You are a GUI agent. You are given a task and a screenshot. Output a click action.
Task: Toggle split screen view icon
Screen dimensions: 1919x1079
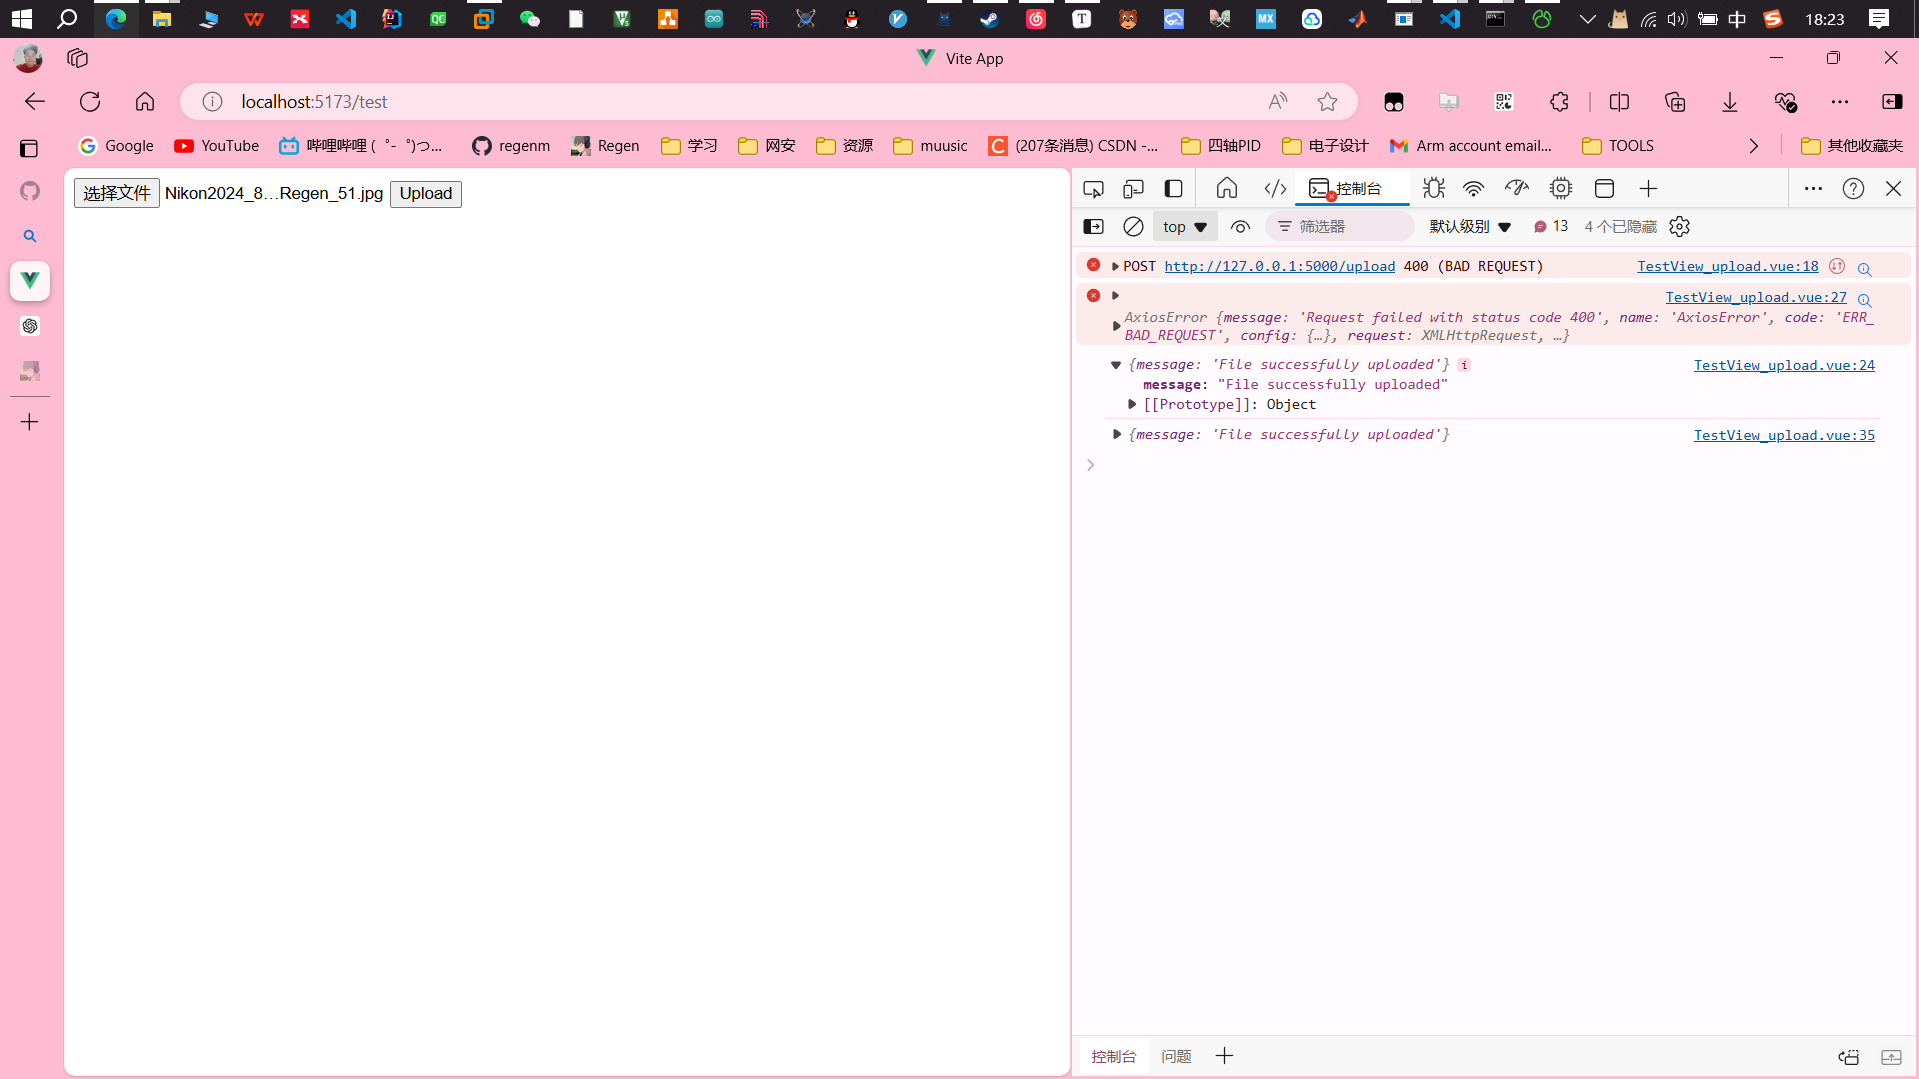[x=1619, y=101]
